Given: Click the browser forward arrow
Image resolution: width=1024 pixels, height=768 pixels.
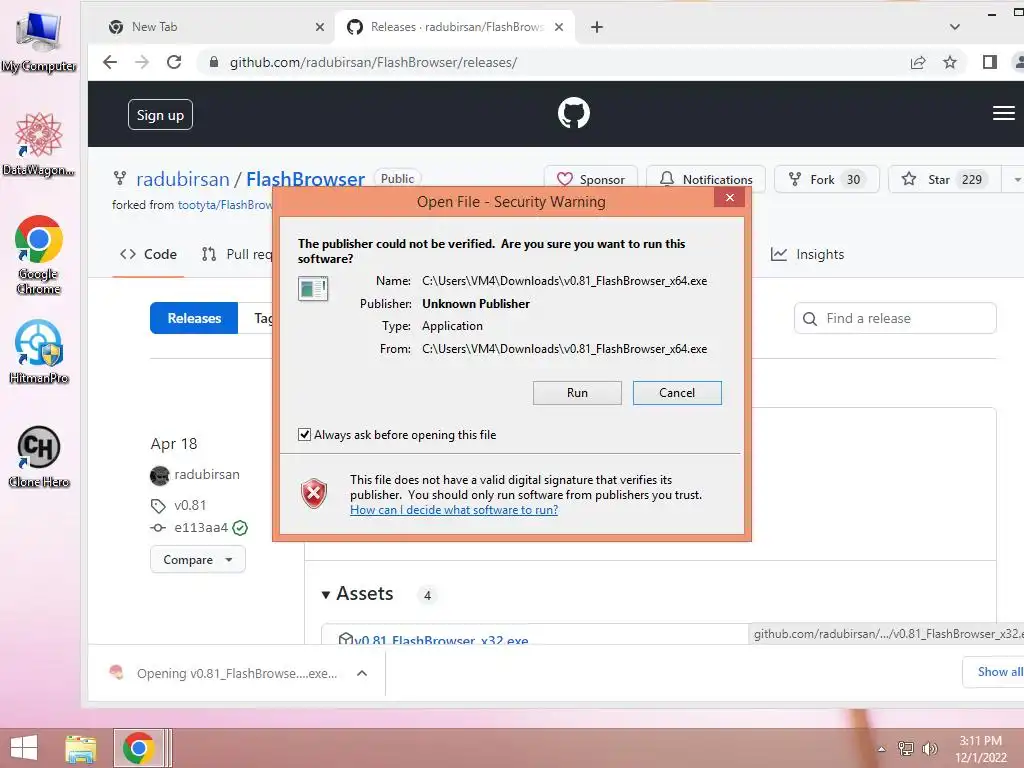Looking at the screenshot, I should tap(142, 62).
